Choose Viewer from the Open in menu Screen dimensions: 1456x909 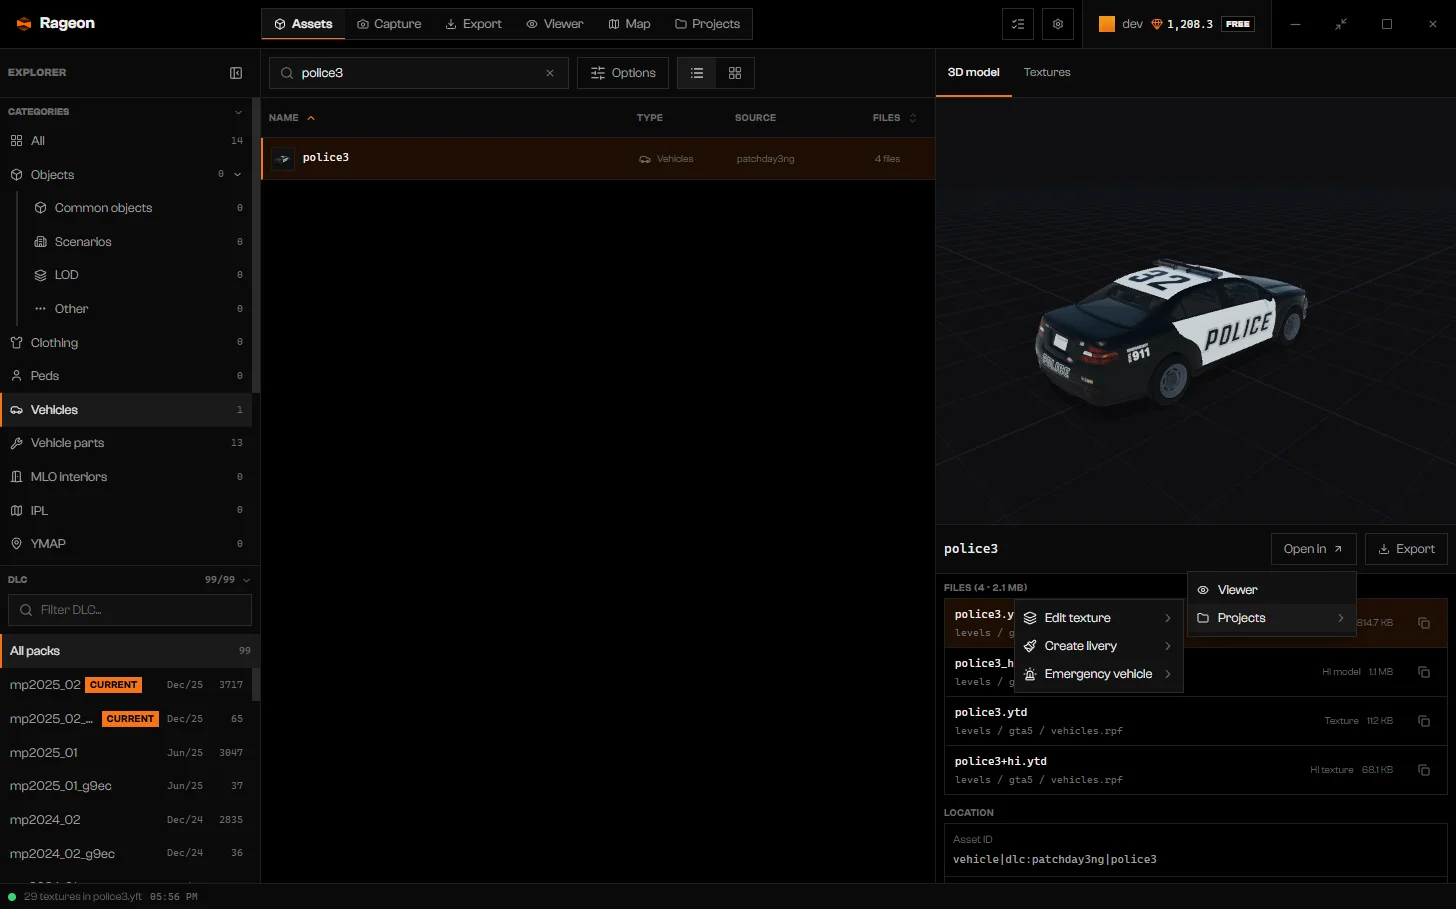point(1271,590)
